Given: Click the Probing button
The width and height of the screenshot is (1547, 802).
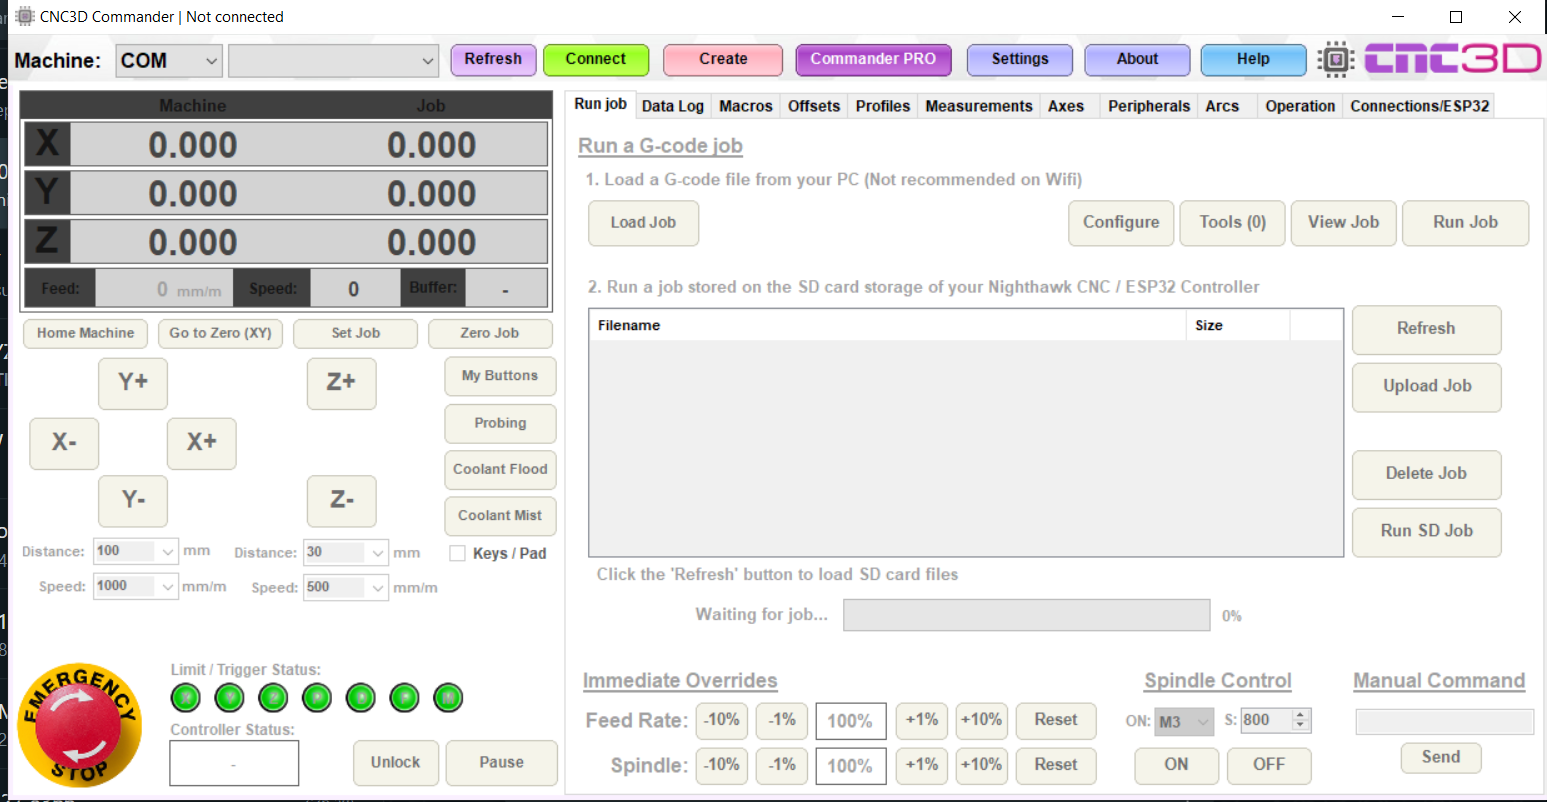Looking at the screenshot, I should [x=500, y=423].
